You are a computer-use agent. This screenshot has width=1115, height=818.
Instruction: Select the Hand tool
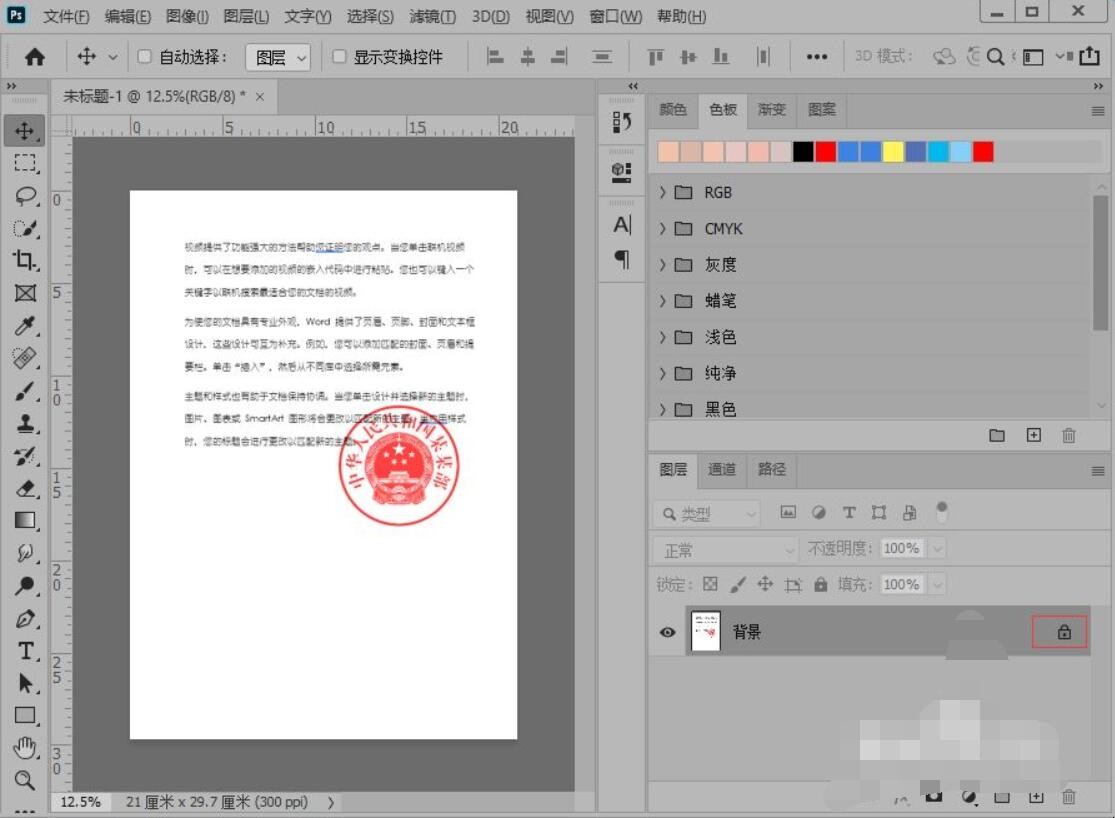[x=26, y=748]
